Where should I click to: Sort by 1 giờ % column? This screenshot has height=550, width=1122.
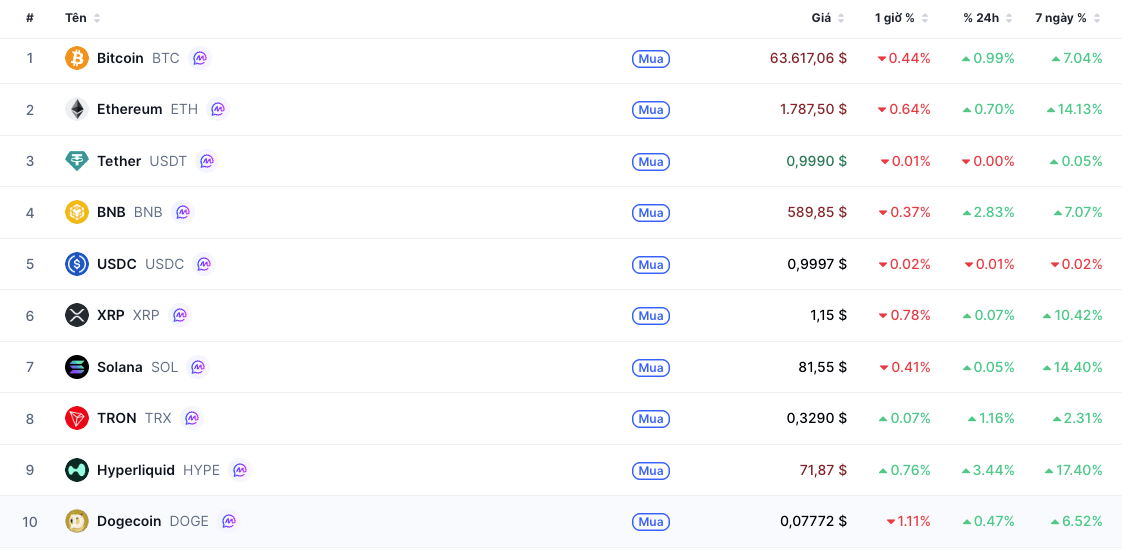[x=902, y=18]
